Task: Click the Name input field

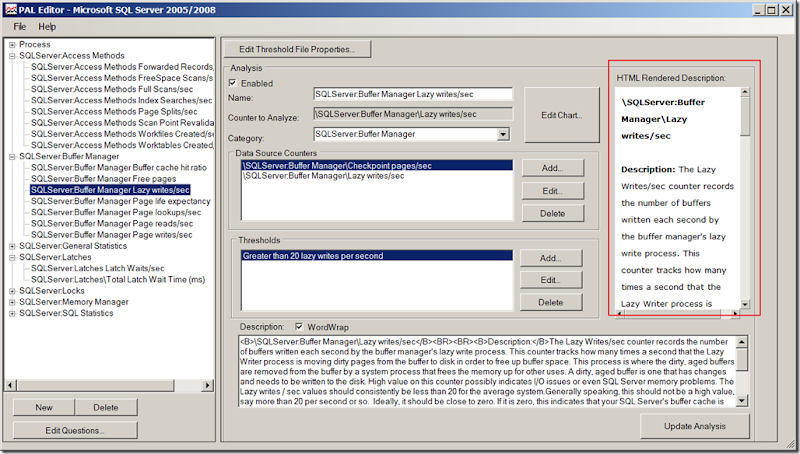Action: tap(412, 95)
